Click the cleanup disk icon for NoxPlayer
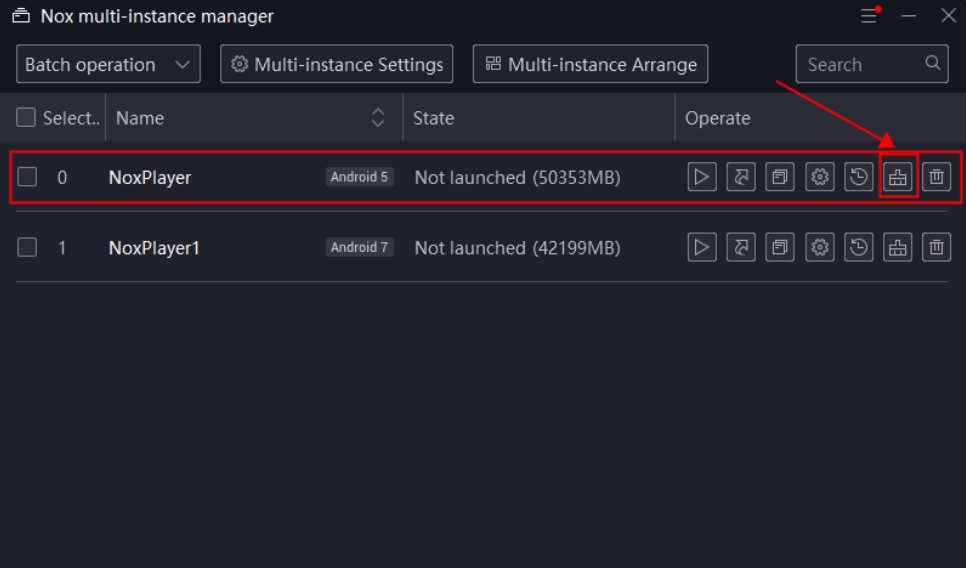Screen dimensions: 966x568 tap(898, 177)
